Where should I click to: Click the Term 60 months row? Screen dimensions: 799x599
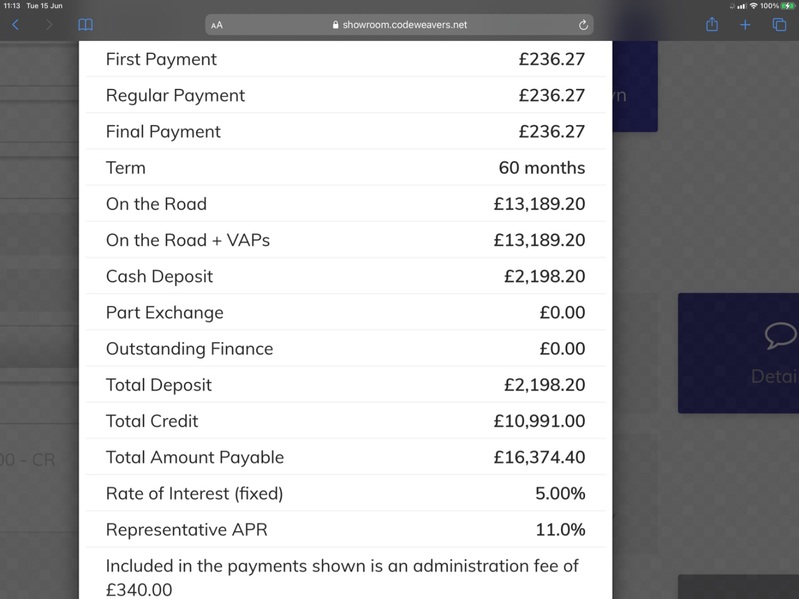tap(345, 168)
